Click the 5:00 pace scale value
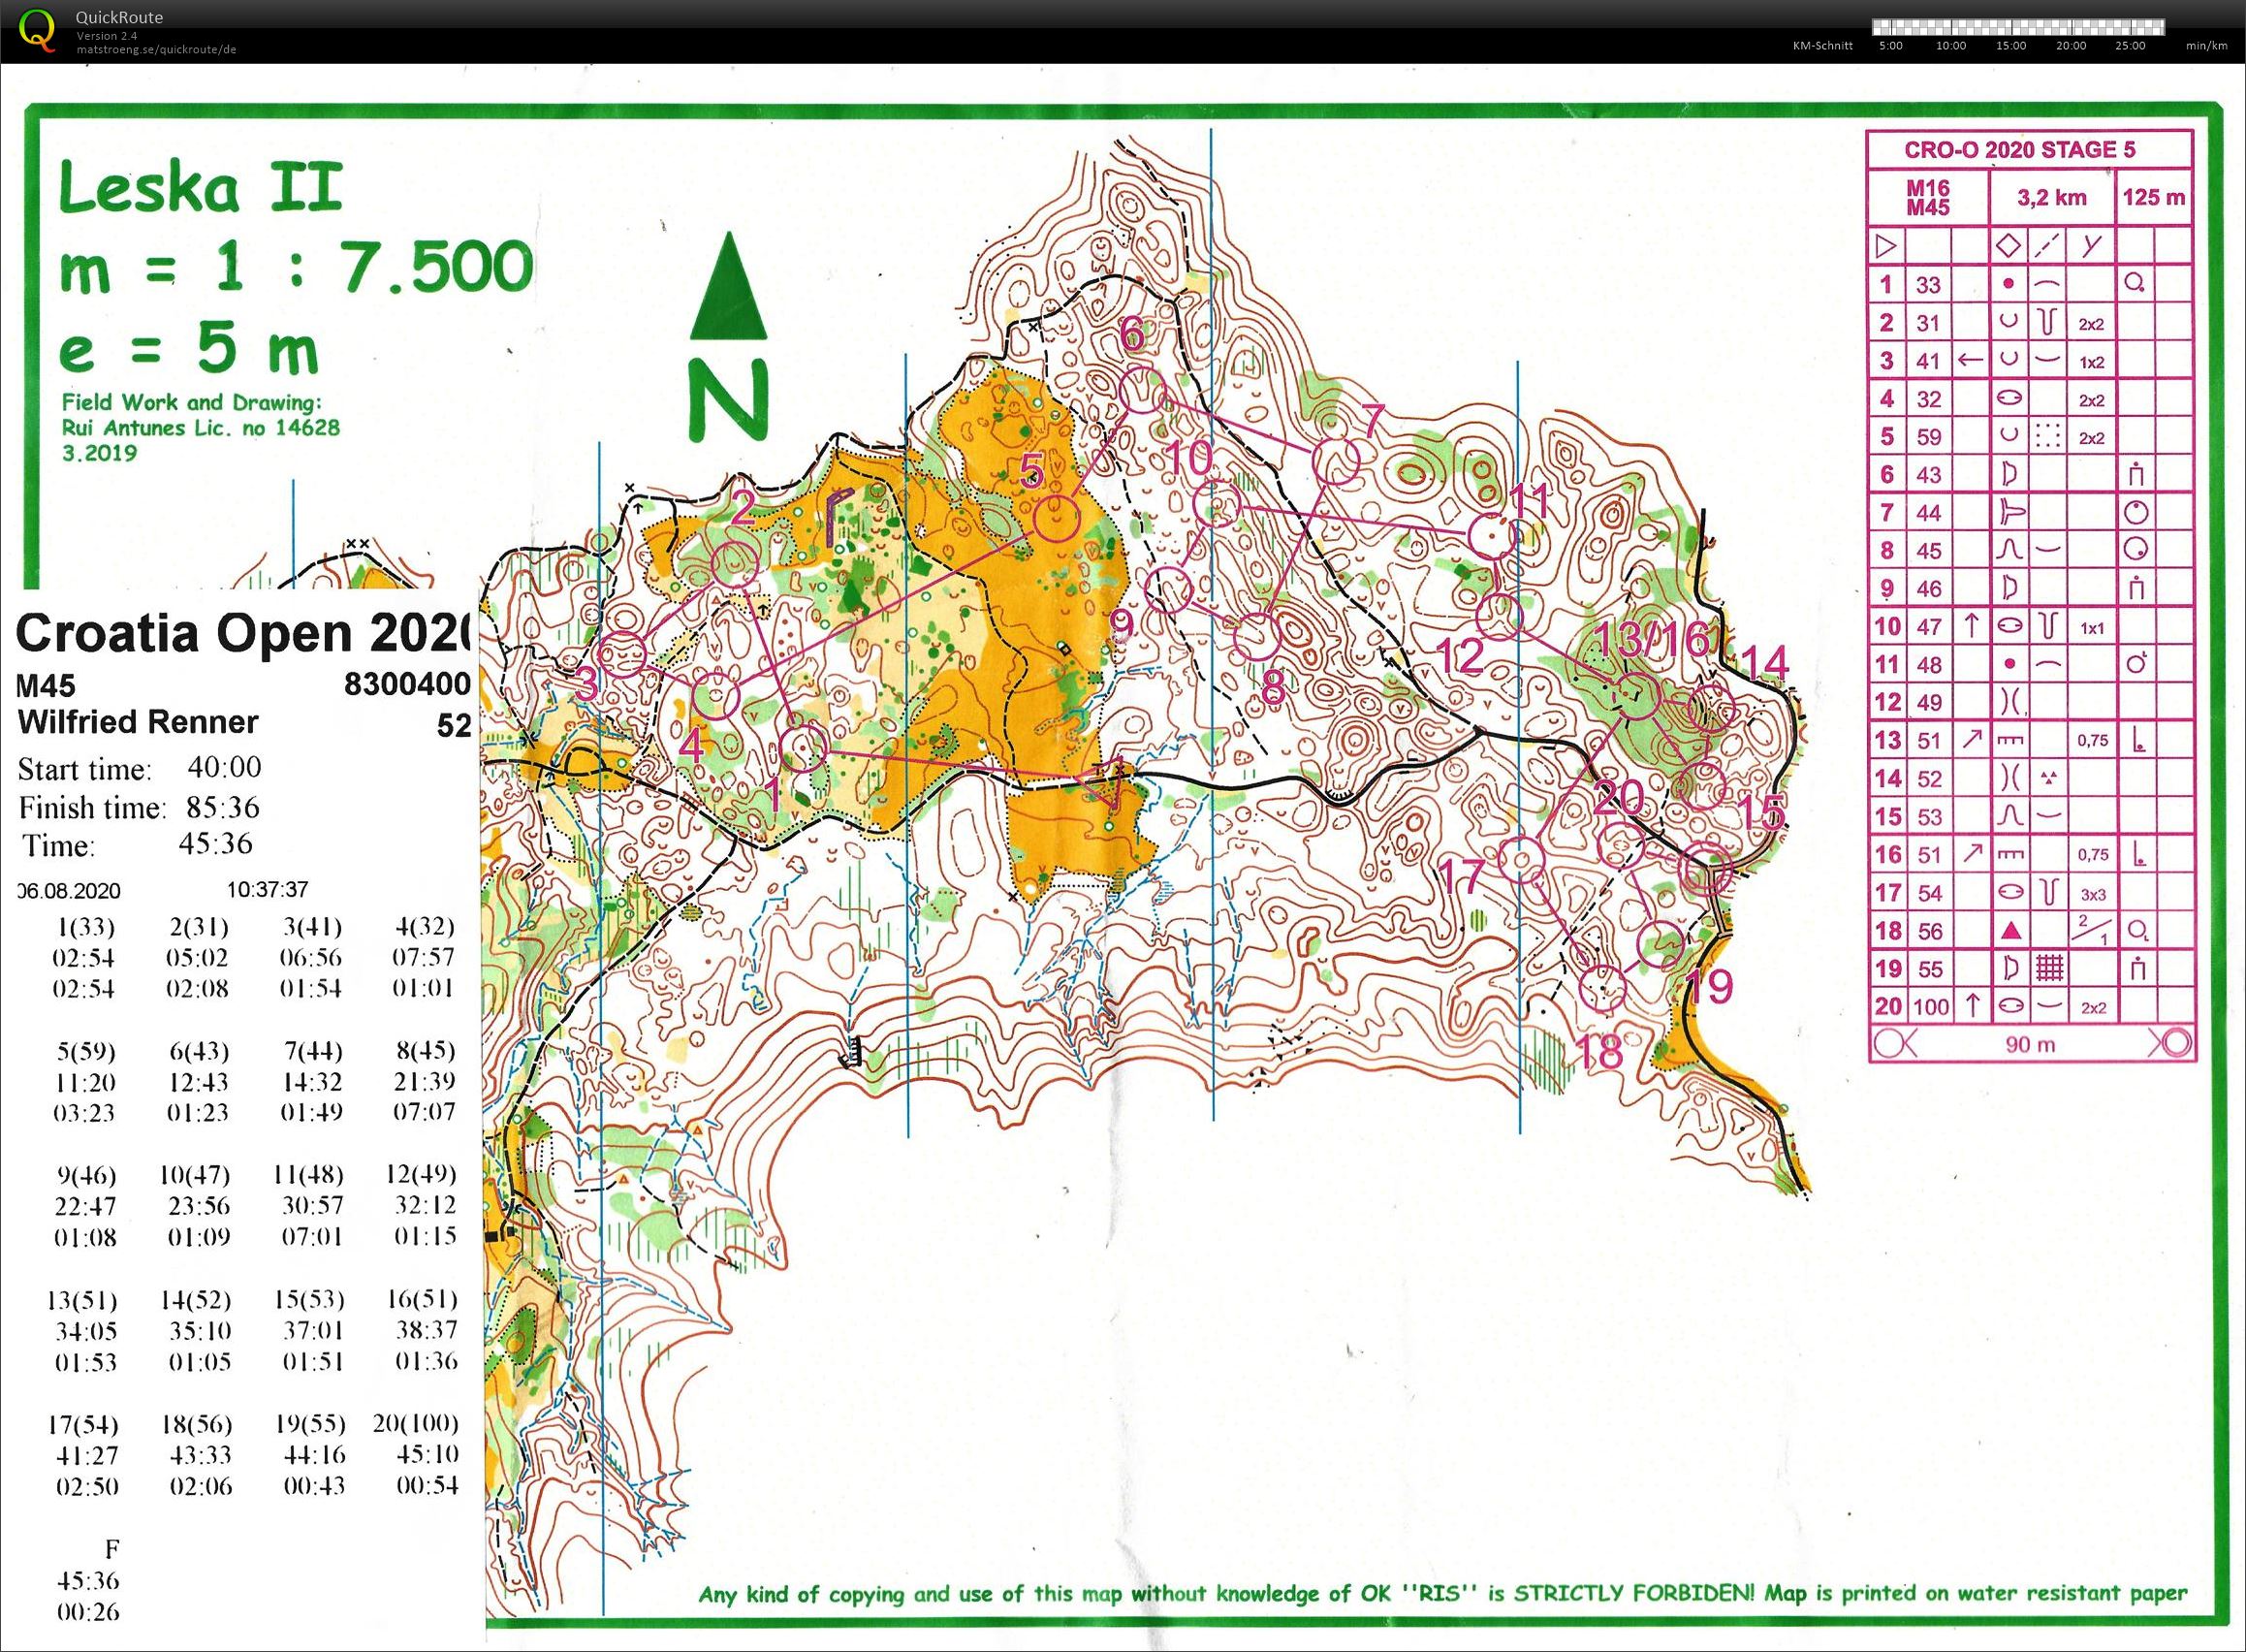2246x1652 pixels. point(1891,46)
